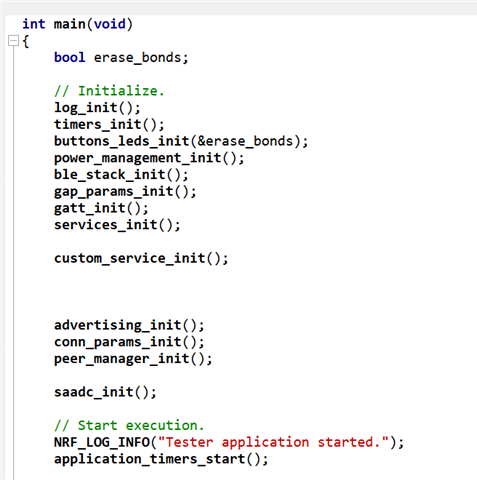Click buttons_leds_init(&erase_bonds) line

pyautogui.click(x=181, y=141)
